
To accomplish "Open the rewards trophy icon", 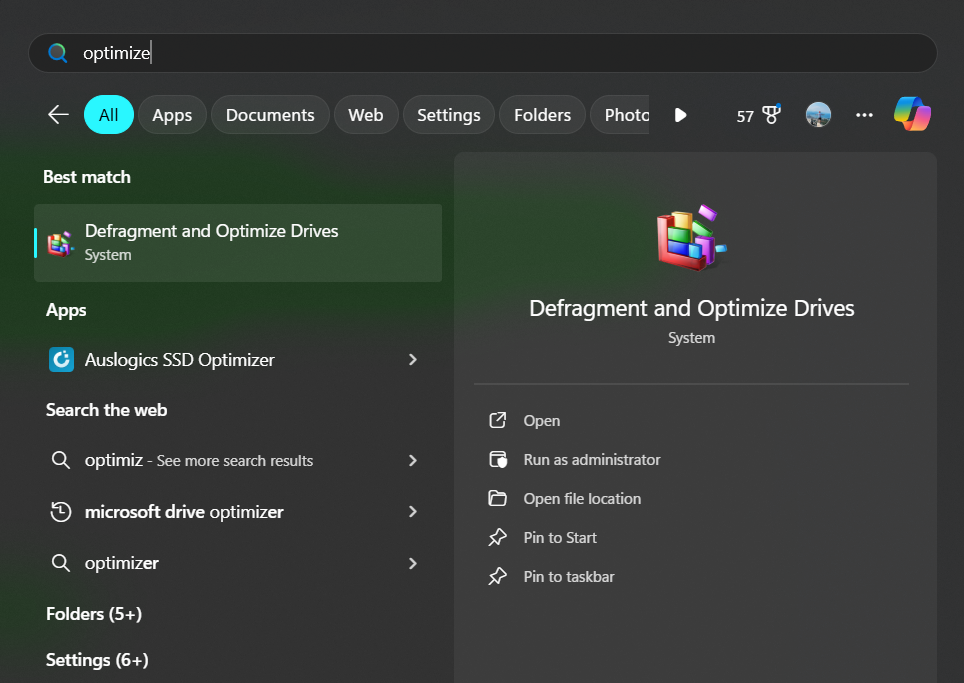I will [x=771, y=115].
